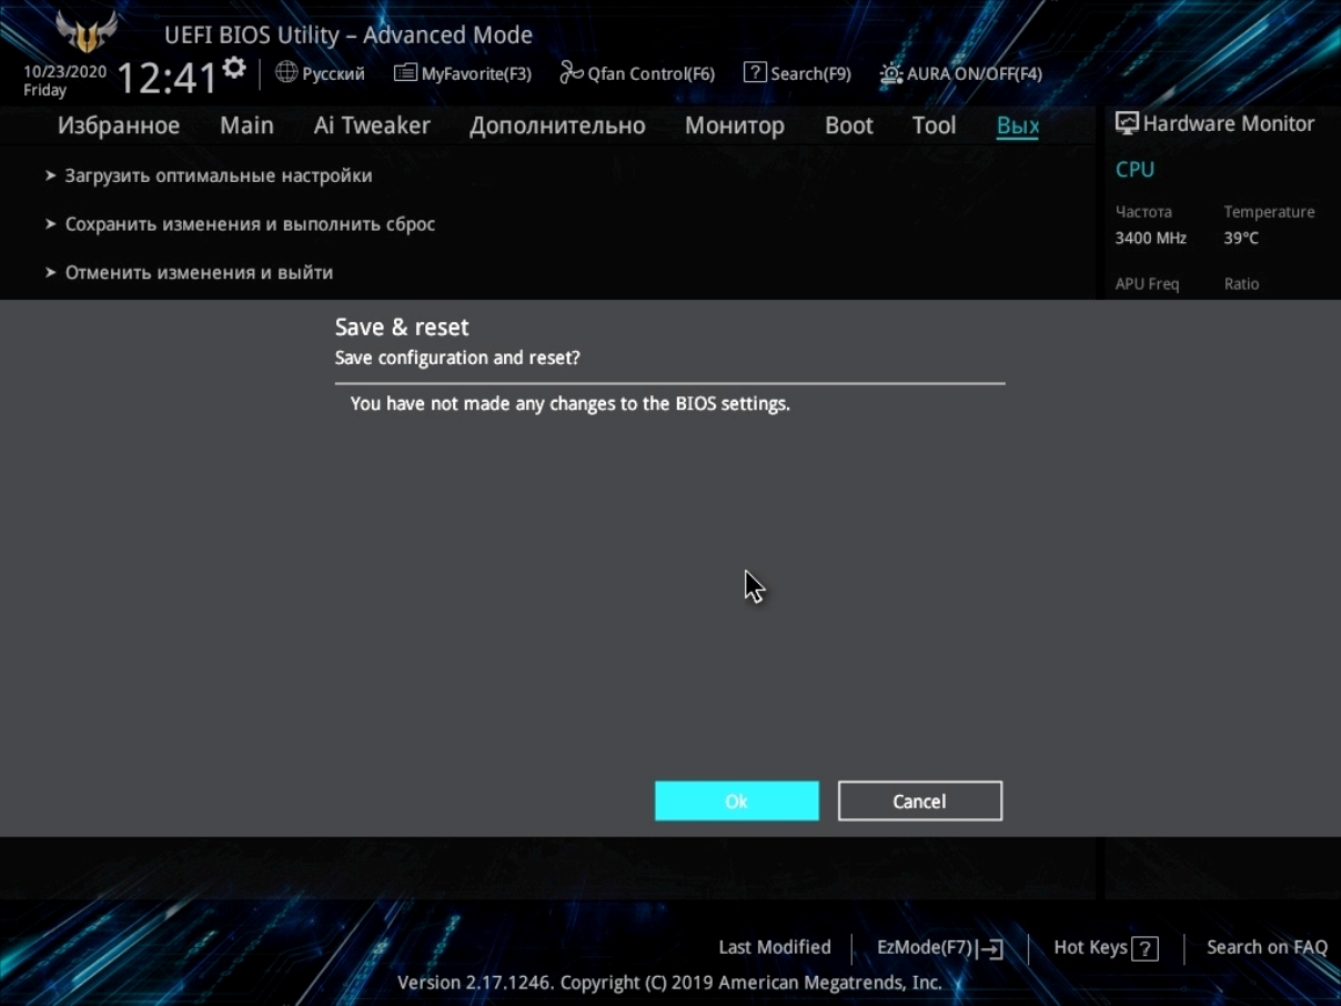Go to the Монитор tab
1341x1006 pixels.
[x=734, y=126]
